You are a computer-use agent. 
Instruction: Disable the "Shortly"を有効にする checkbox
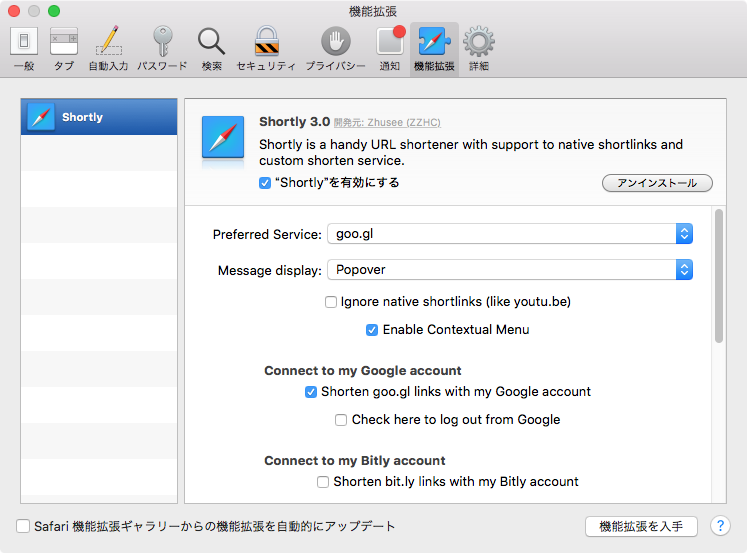(x=265, y=183)
